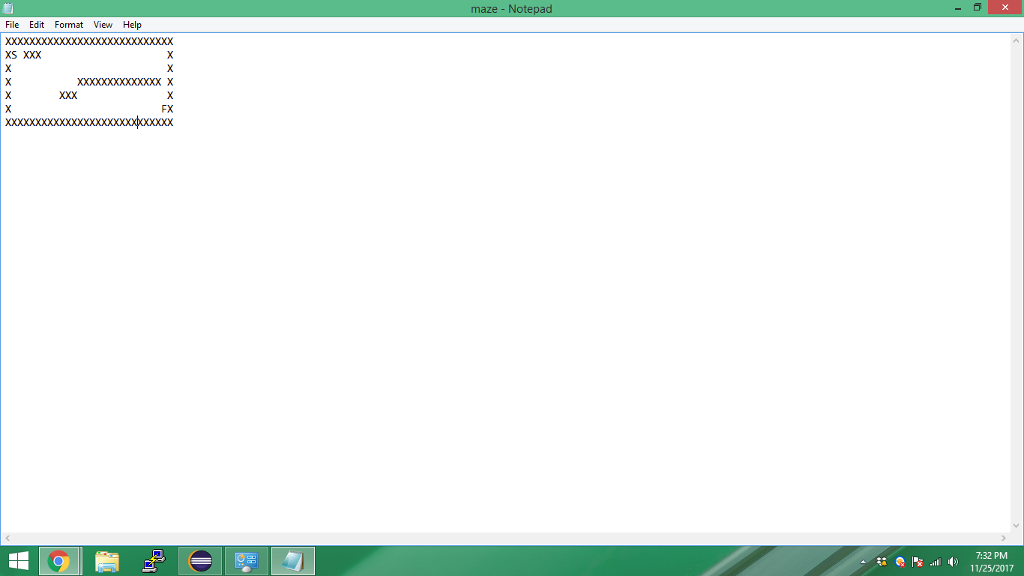Open Notepad's system menu via title bar icon

click(x=8, y=7)
